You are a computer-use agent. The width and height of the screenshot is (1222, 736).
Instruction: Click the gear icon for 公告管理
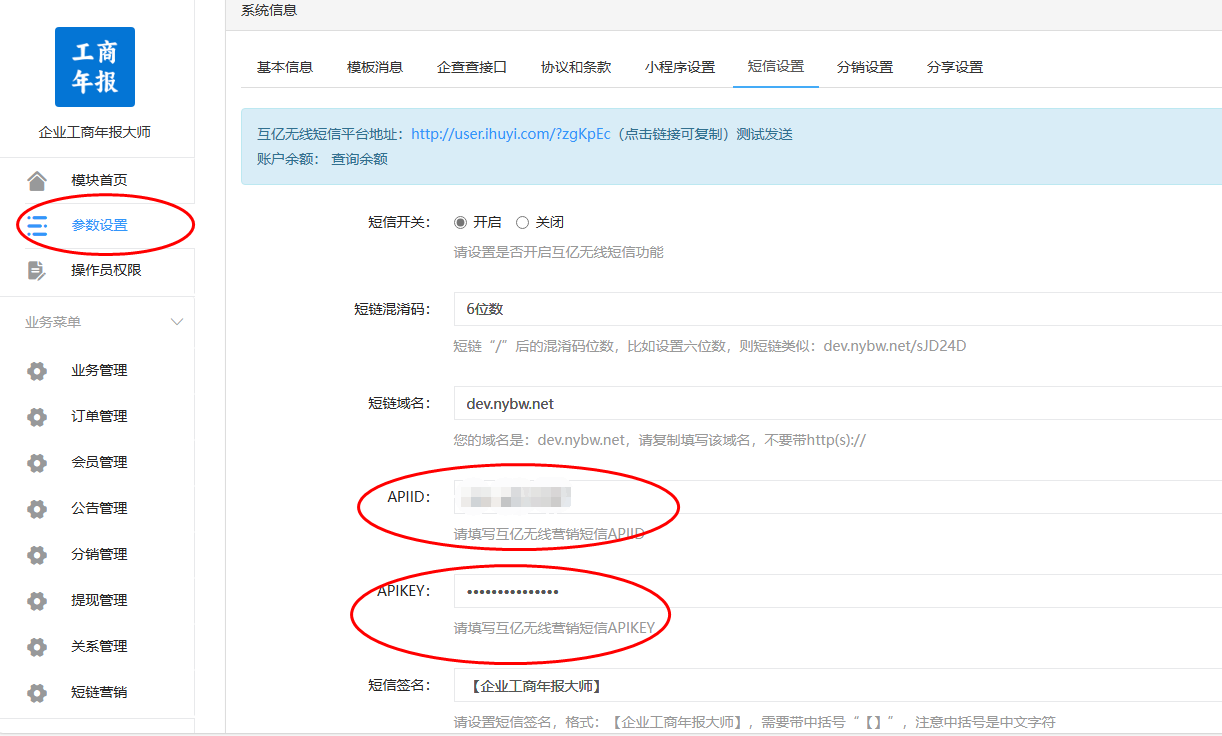[37, 509]
